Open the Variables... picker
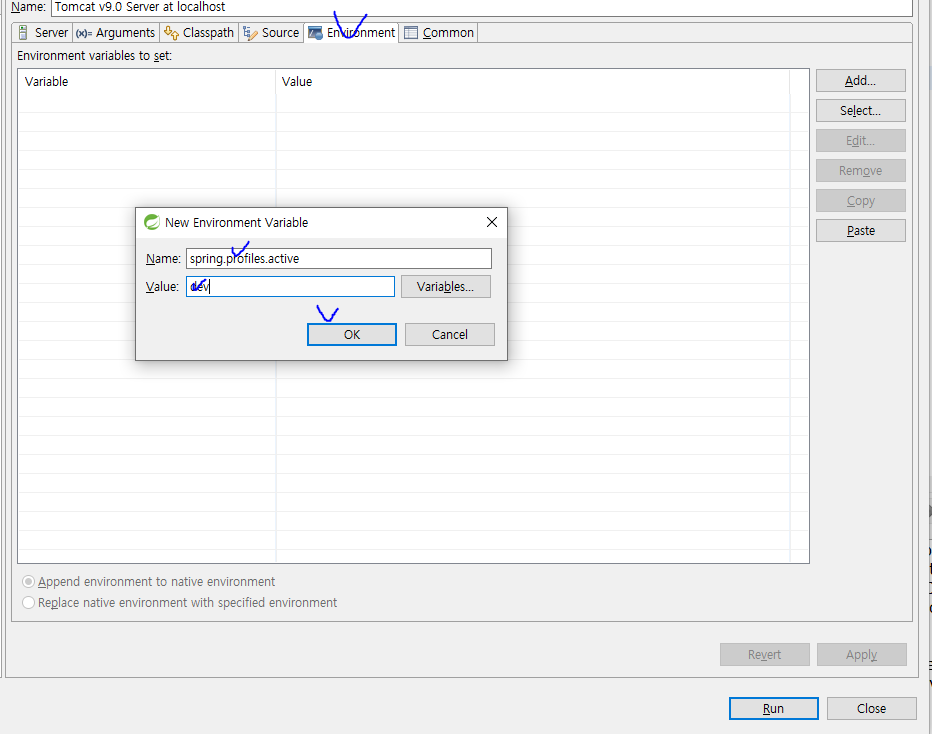Screen dimensions: 932x734 click(446, 286)
